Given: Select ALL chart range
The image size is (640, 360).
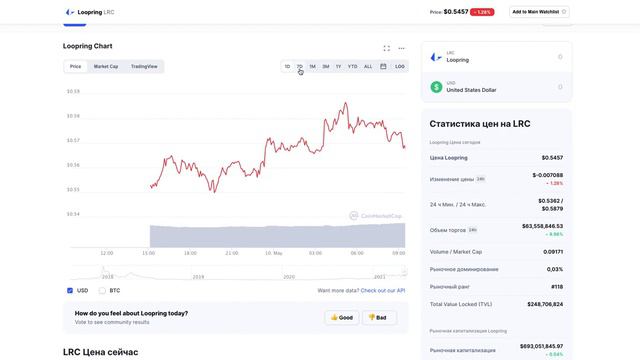Looking at the screenshot, I should [368, 66].
